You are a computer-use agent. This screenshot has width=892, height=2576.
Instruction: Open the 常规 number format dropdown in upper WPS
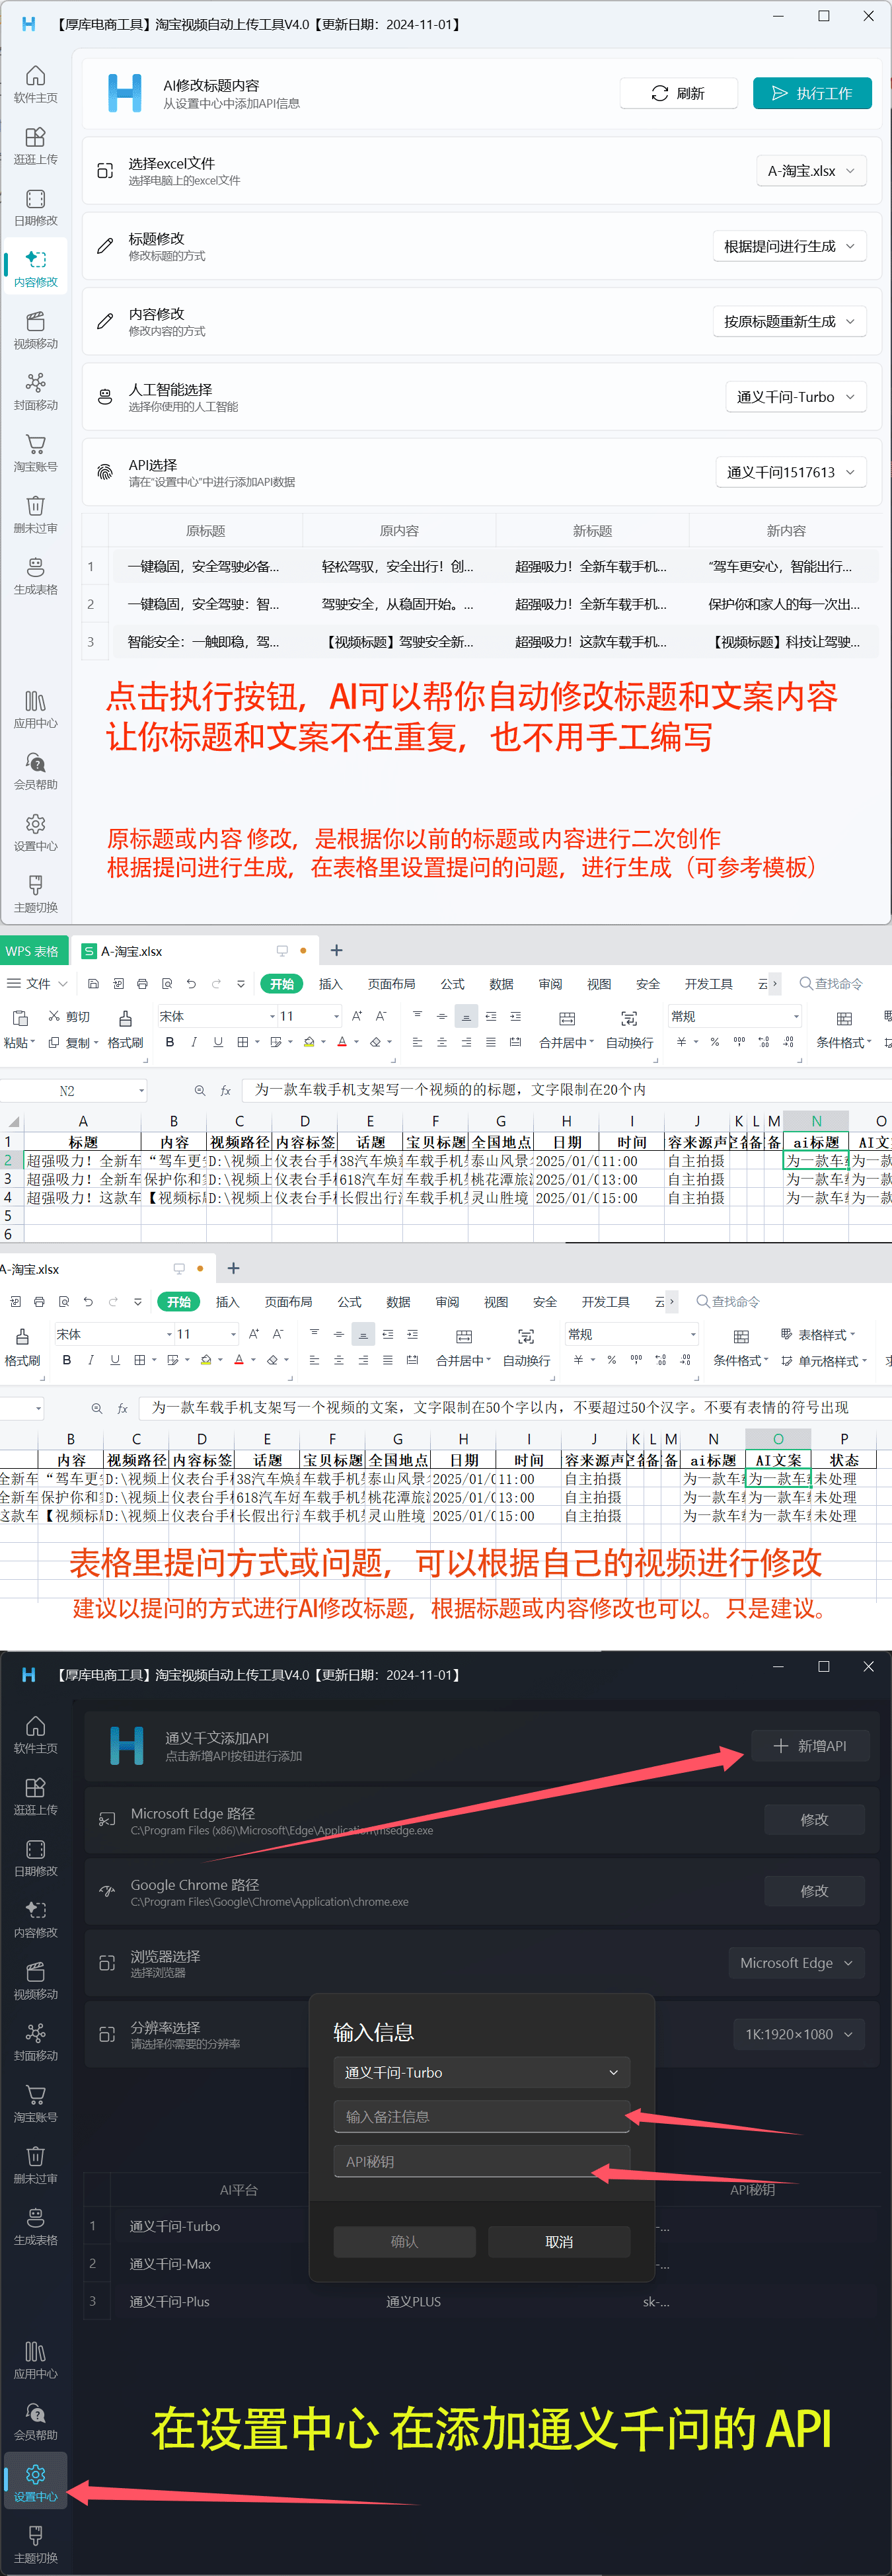pyautogui.click(x=735, y=1016)
